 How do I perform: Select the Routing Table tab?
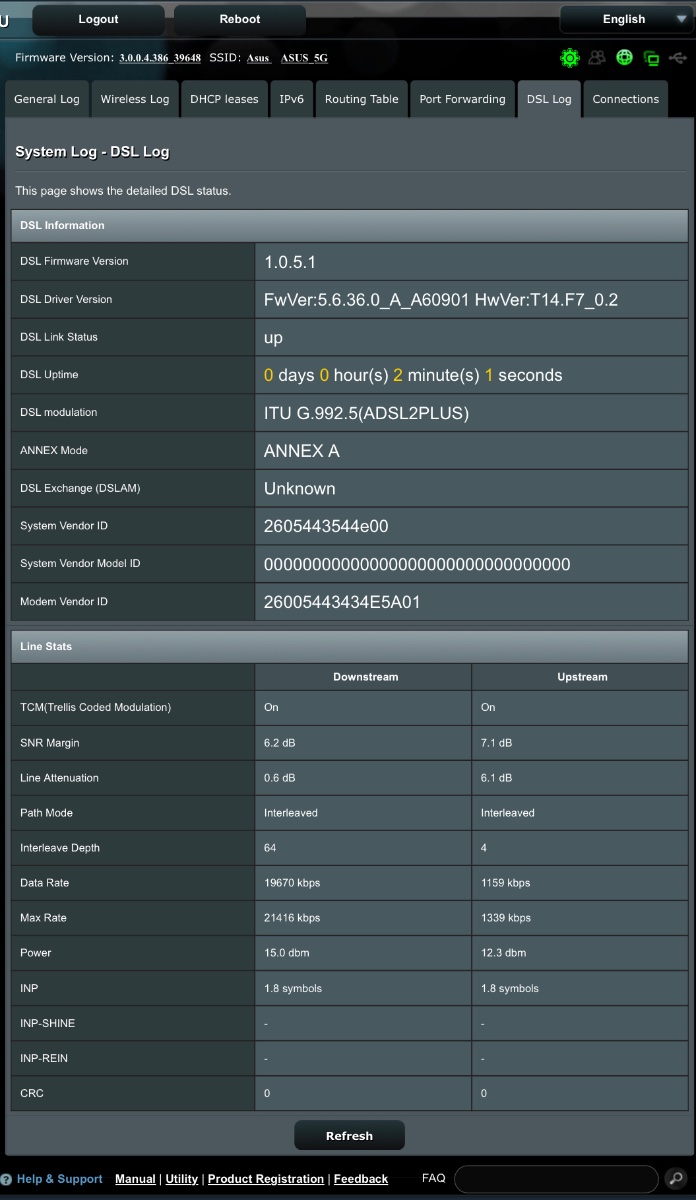[361, 99]
